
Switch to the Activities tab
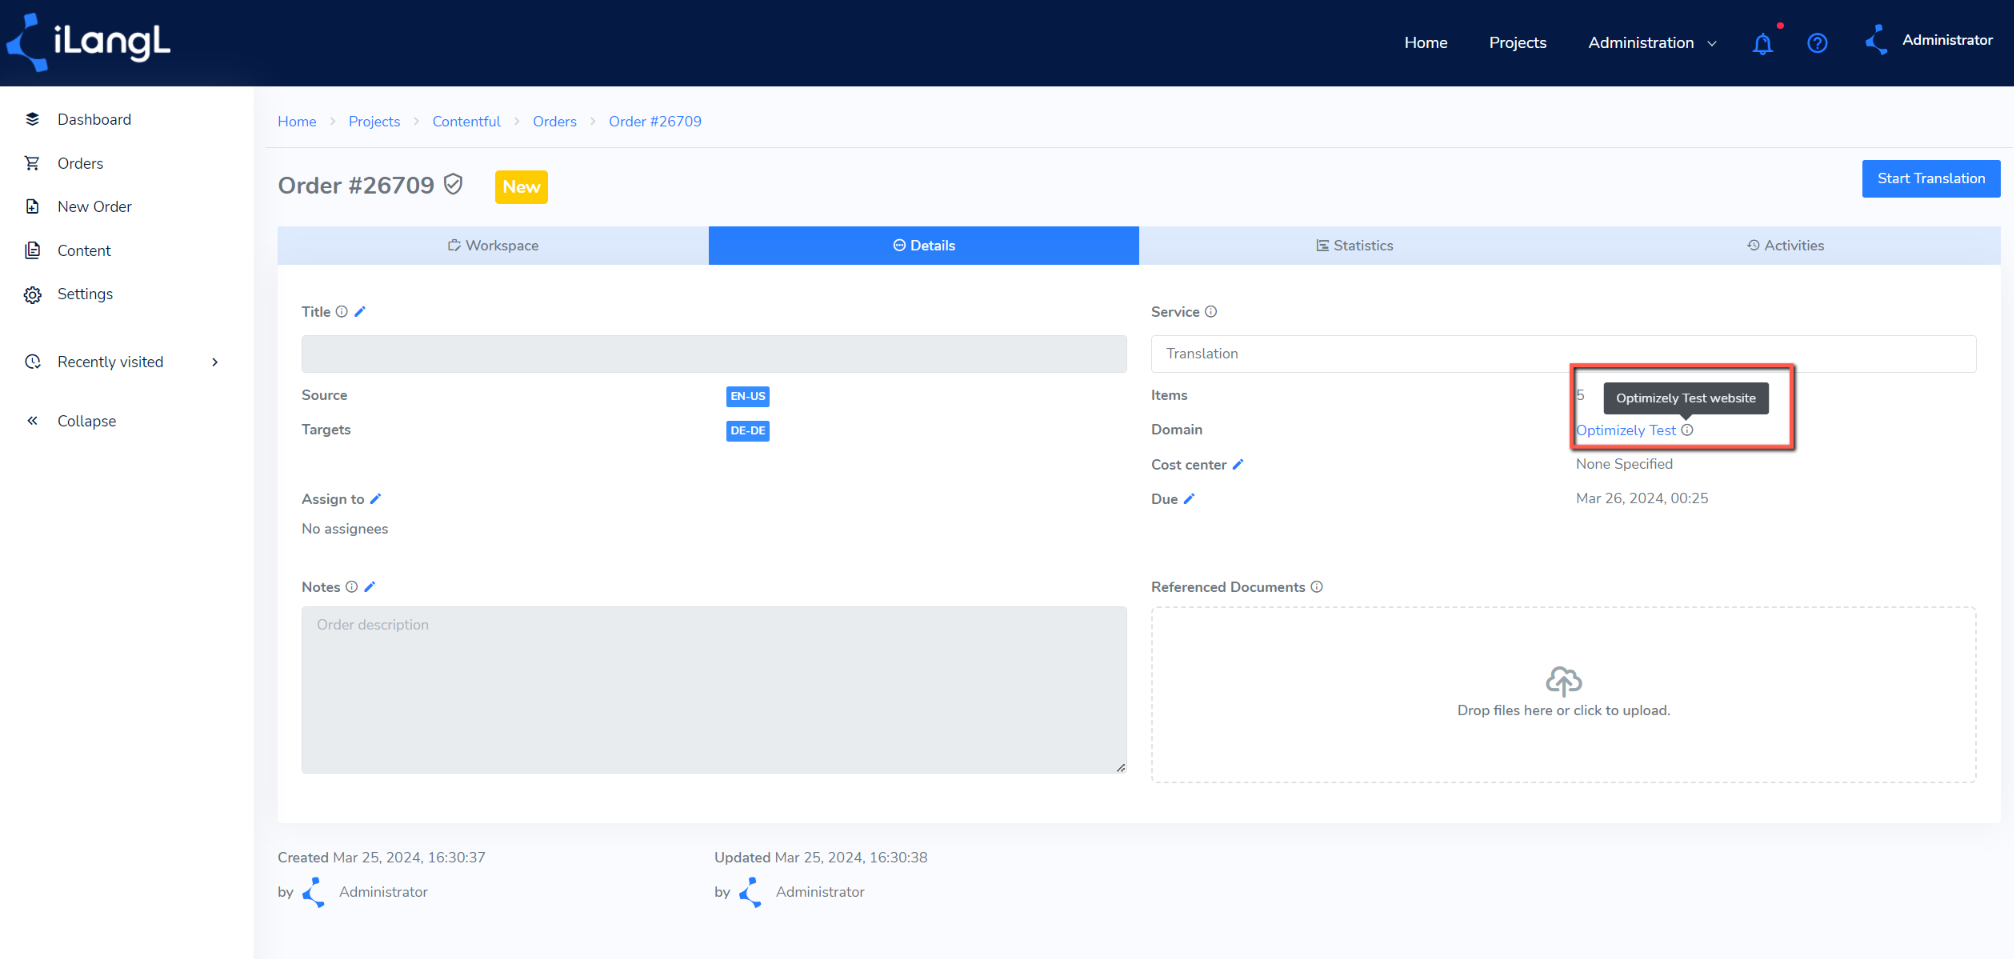pyautogui.click(x=1785, y=245)
